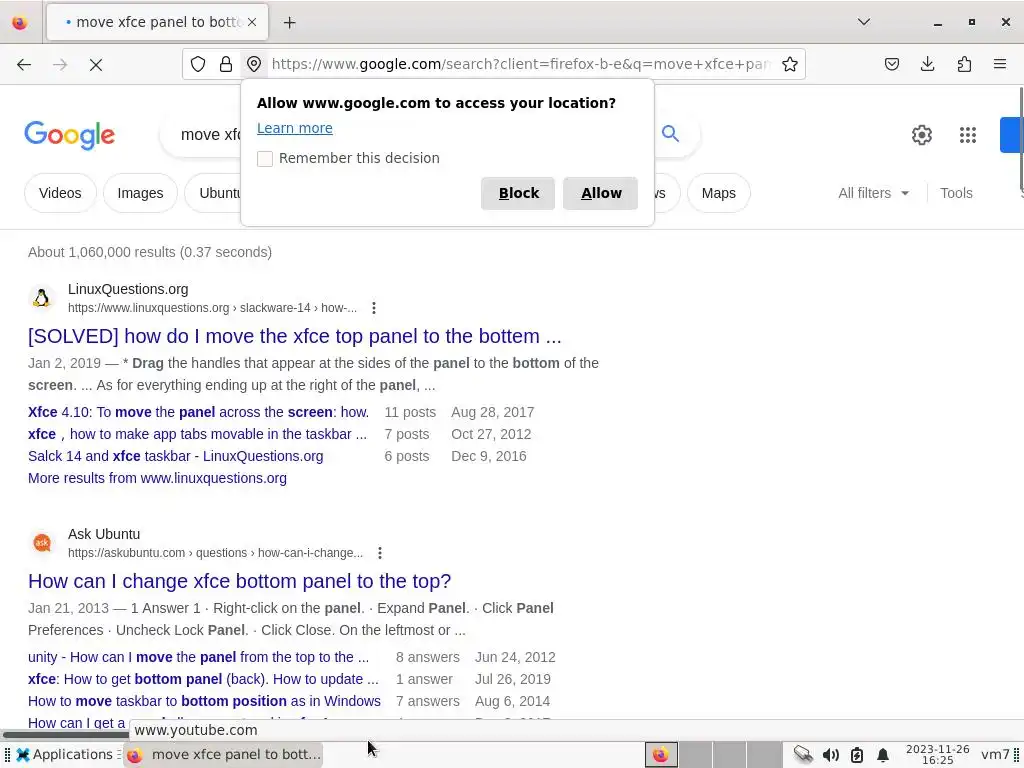Open power manager battery tray icon
Screen dimensions: 1024x768
[x=857, y=755]
